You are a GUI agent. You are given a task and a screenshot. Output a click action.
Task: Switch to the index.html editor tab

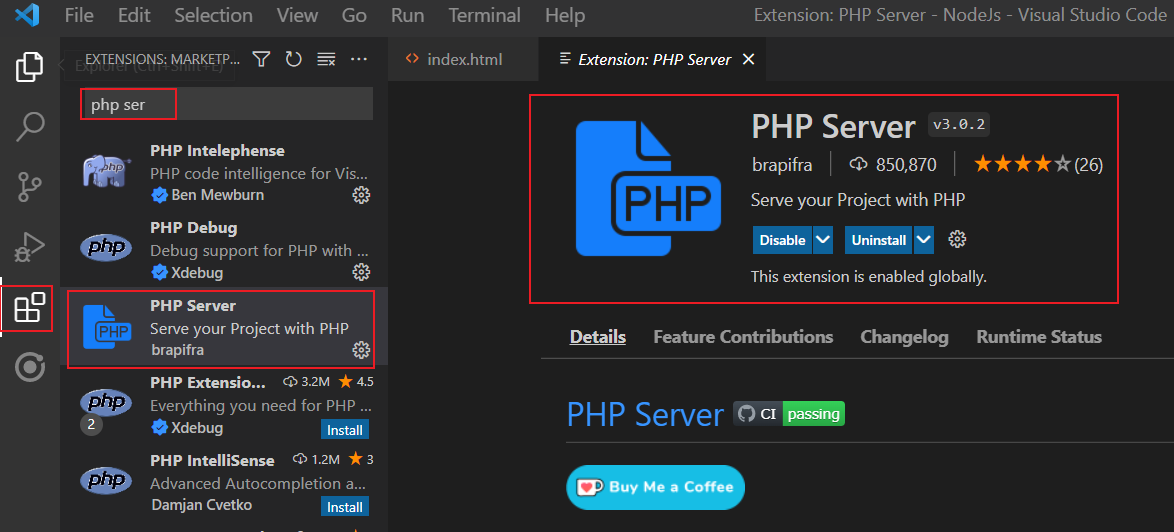(x=463, y=59)
